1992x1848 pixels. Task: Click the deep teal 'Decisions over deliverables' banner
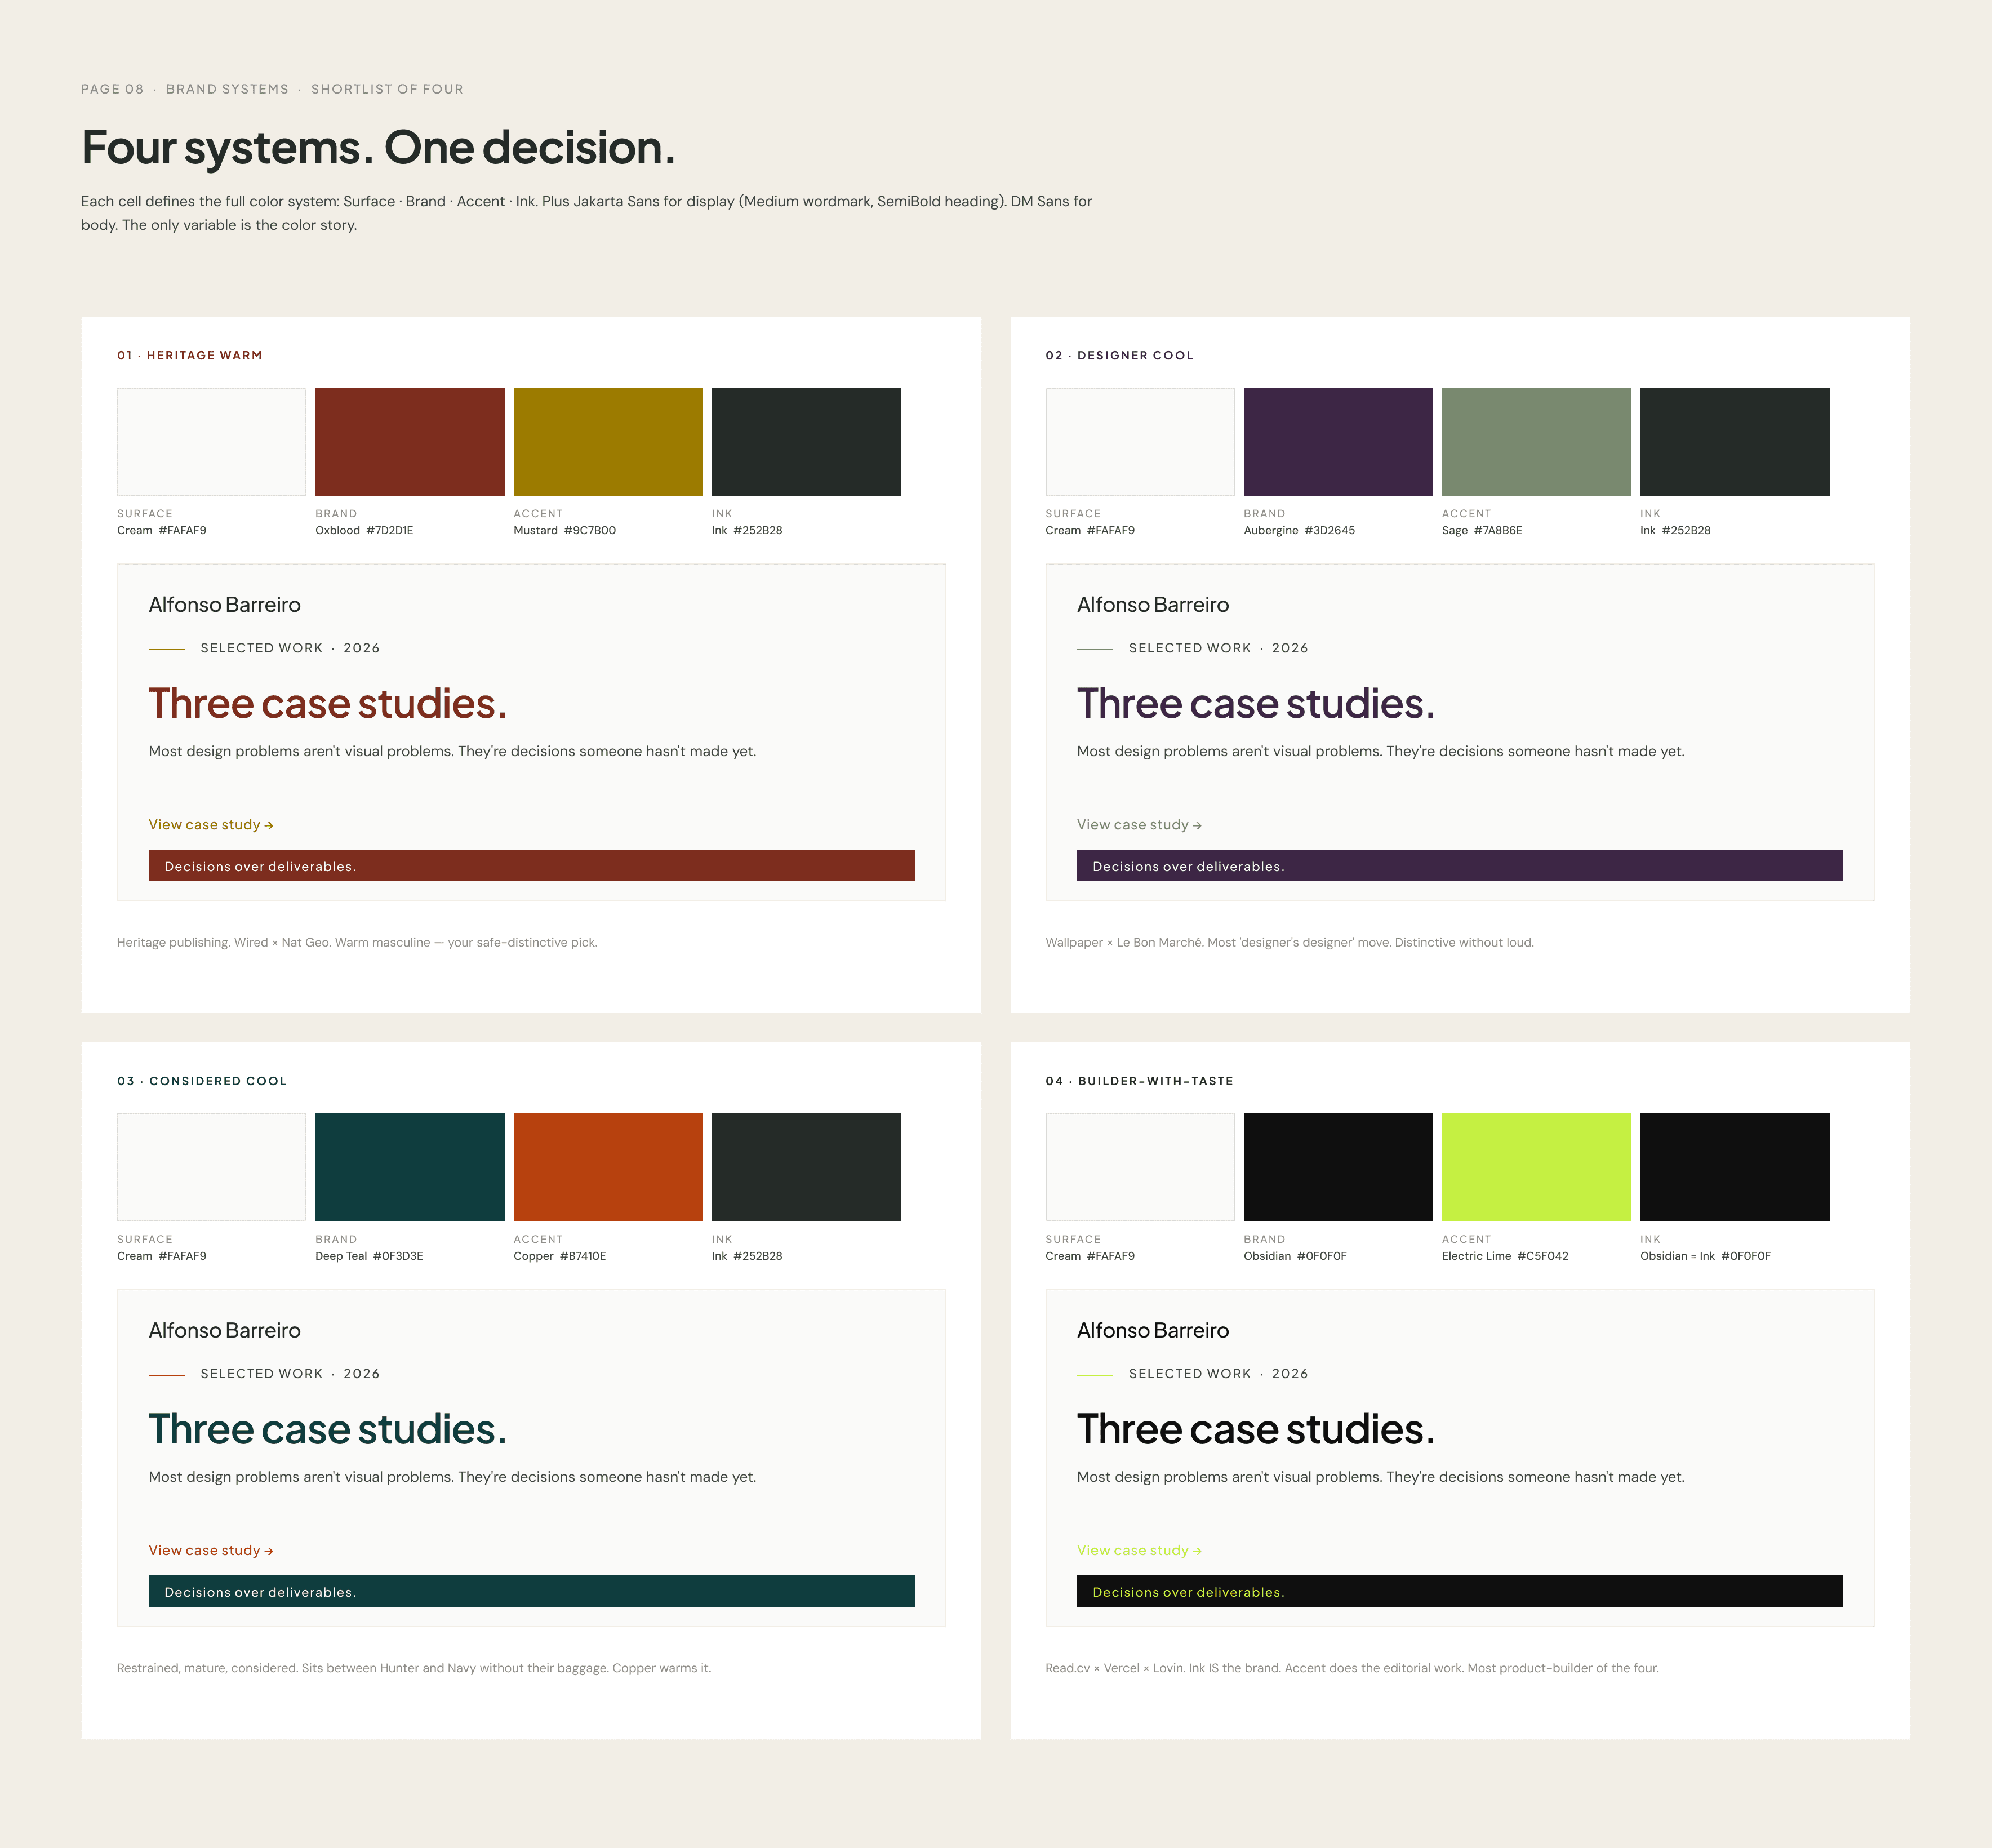531,1591
